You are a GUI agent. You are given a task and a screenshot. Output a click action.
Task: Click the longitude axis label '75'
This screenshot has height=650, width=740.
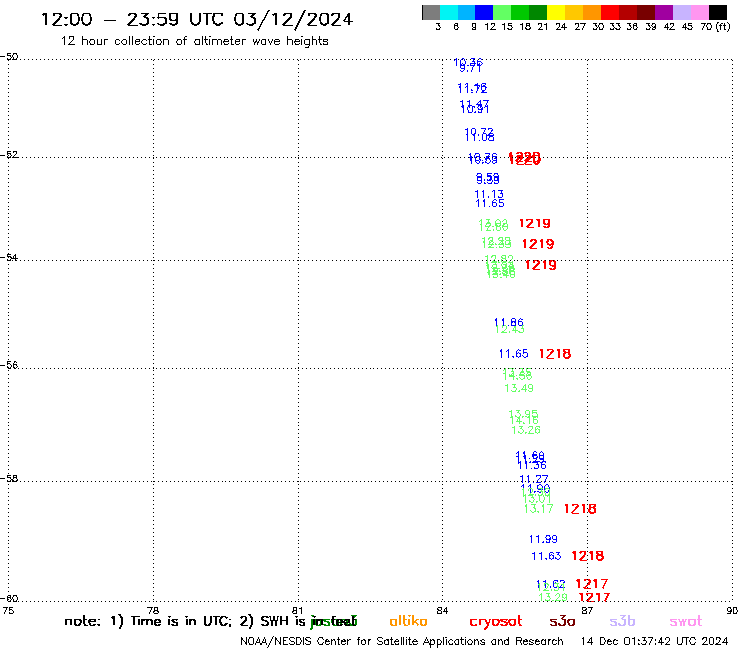coord(8,610)
